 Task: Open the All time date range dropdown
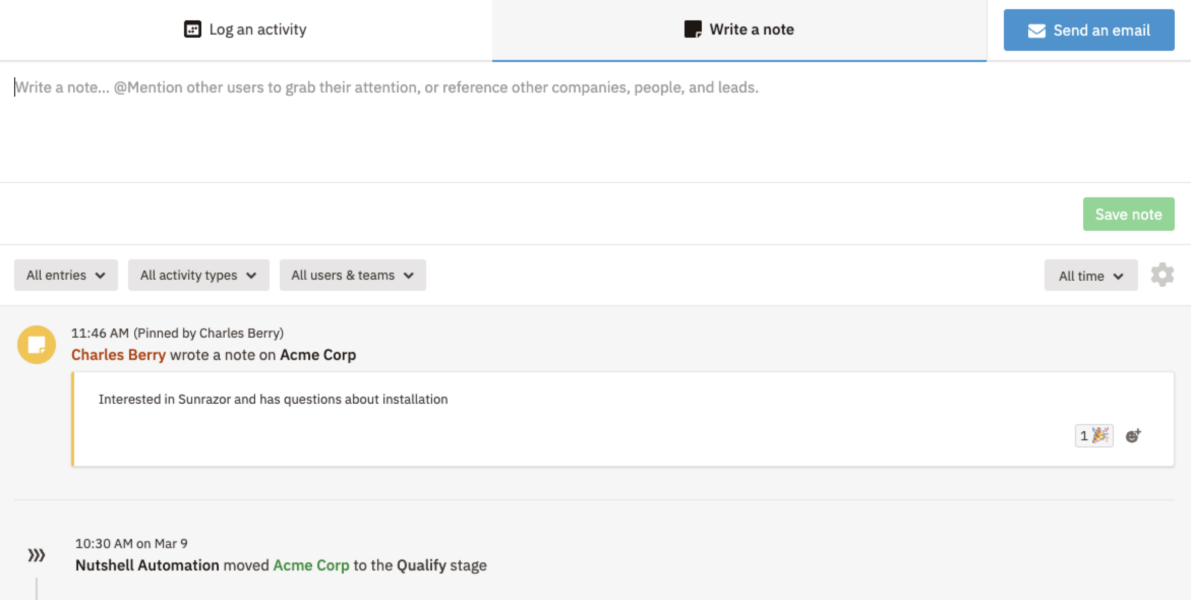pos(1090,274)
